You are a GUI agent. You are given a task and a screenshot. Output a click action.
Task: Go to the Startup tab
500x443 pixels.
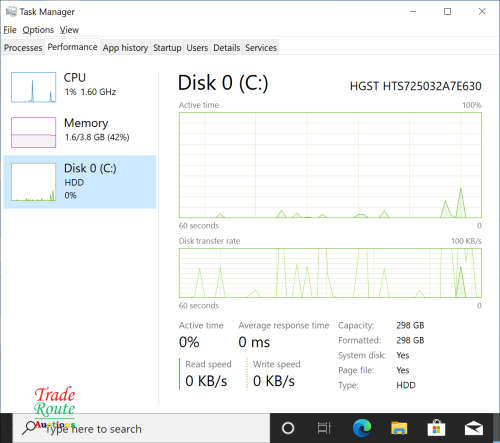167,48
